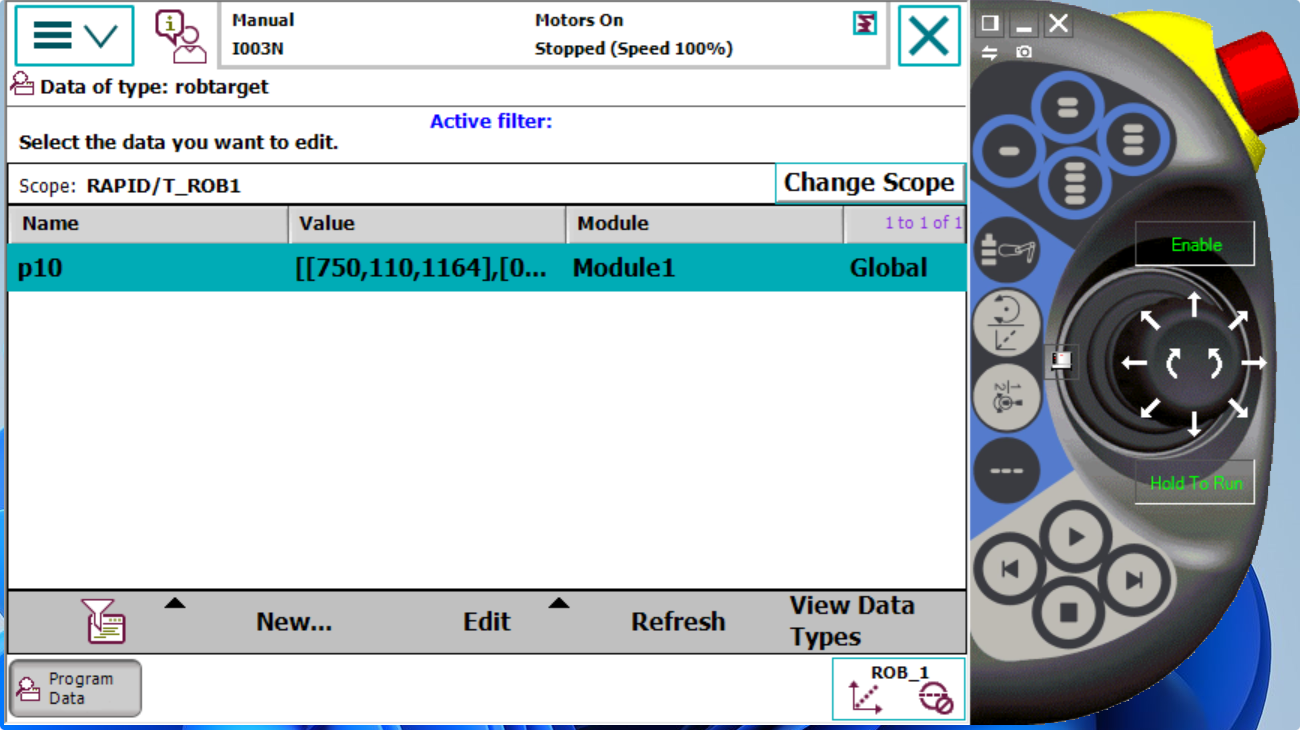The height and width of the screenshot is (730, 1300).
Task: Click joystick up arrow
Action: point(1194,304)
